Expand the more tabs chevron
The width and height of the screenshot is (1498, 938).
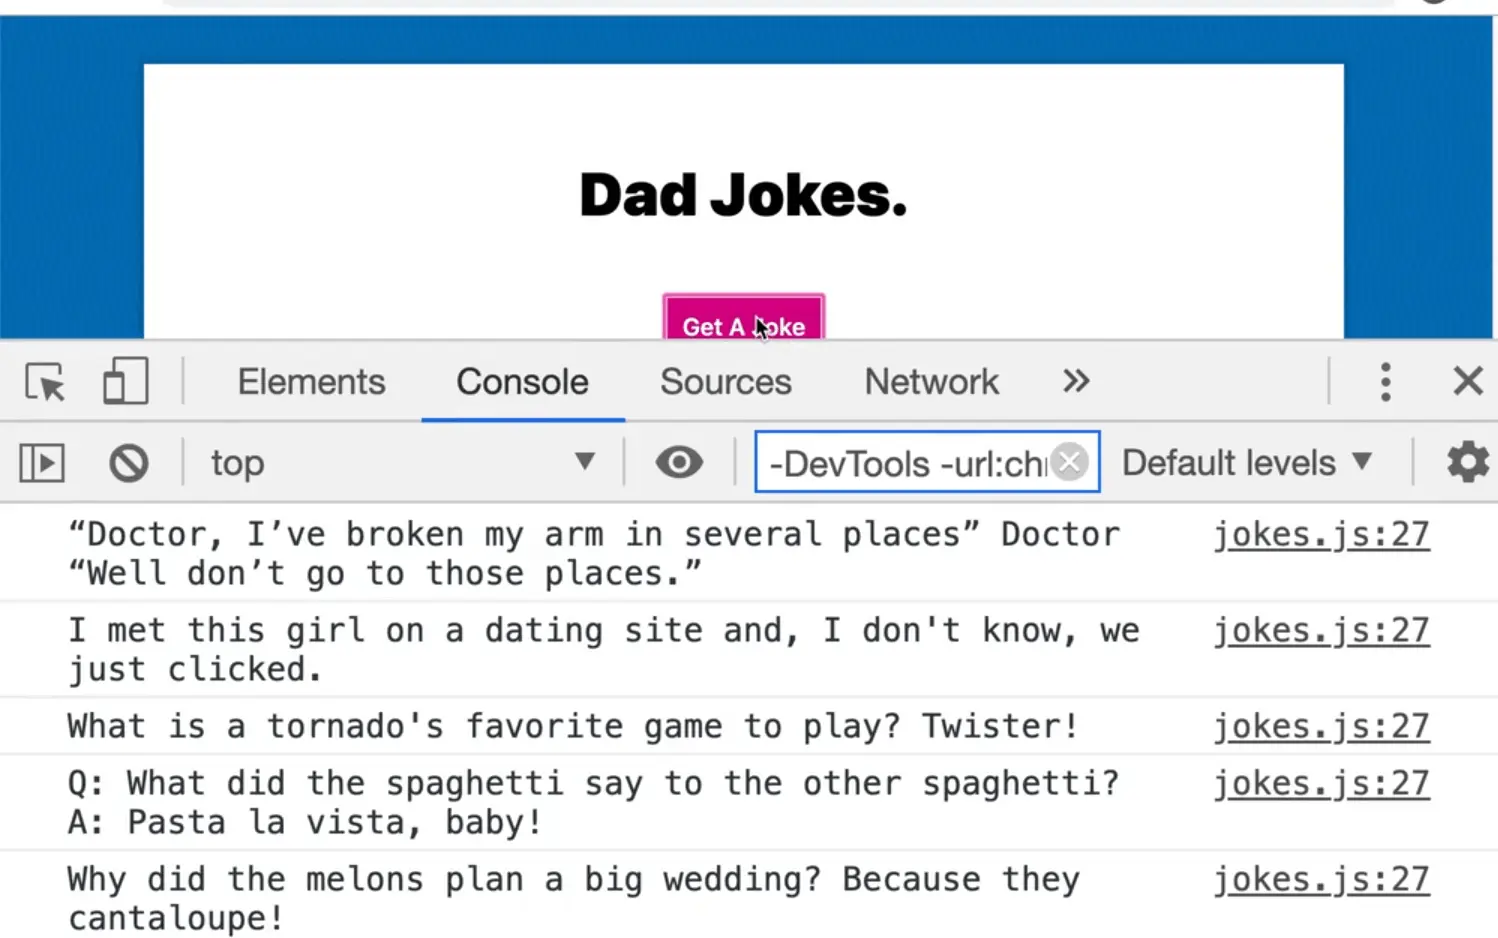point(1076,381)
